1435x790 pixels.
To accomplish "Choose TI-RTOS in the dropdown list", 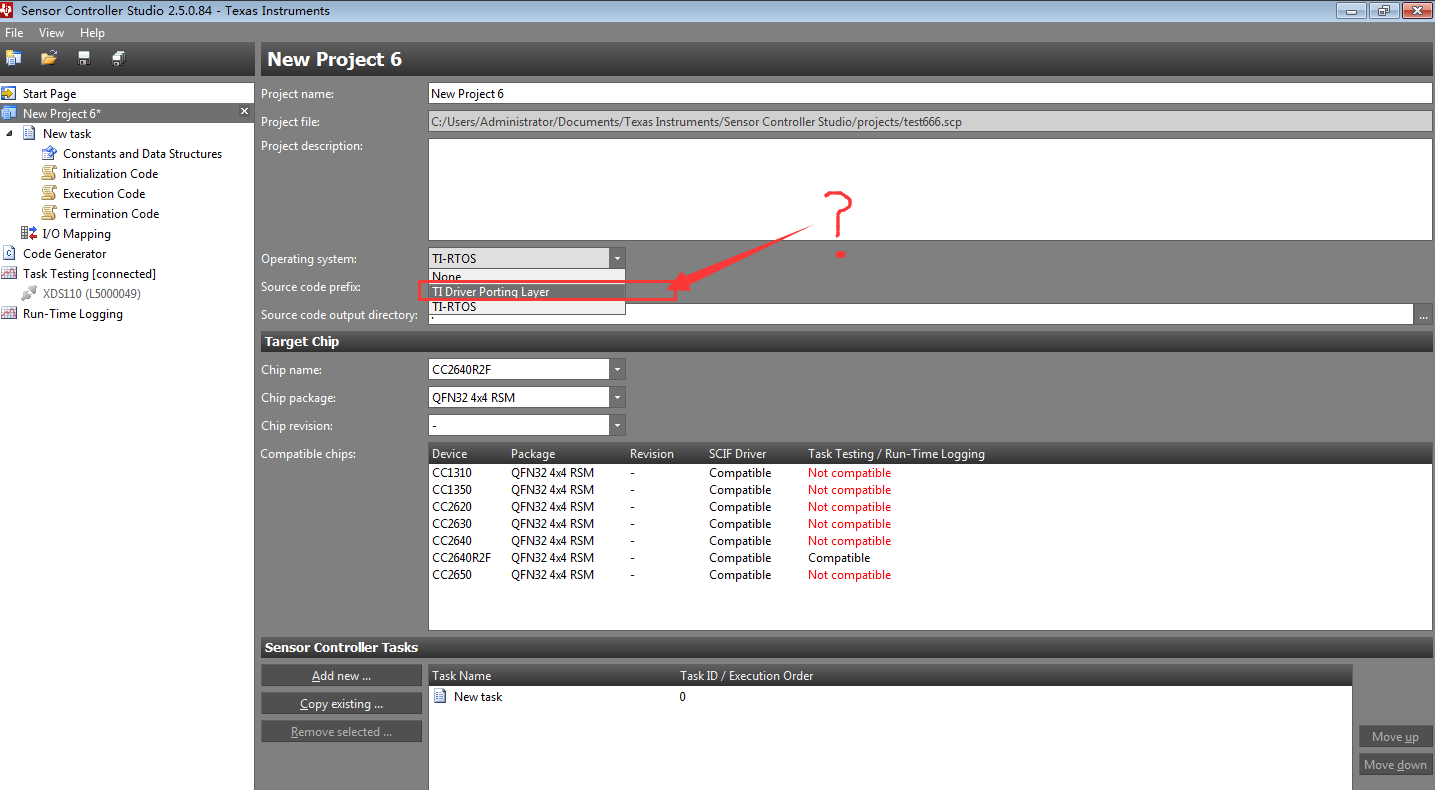I will tap(527, 307).
